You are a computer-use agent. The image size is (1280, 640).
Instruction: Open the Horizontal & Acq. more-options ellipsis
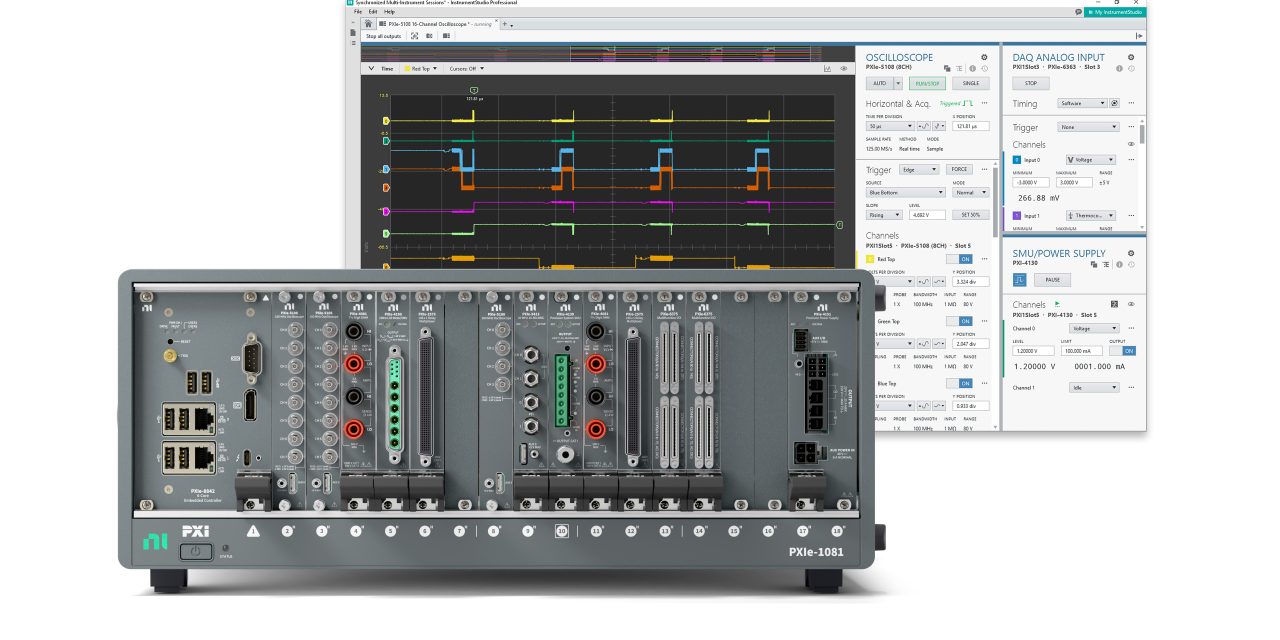coord(984,103)
